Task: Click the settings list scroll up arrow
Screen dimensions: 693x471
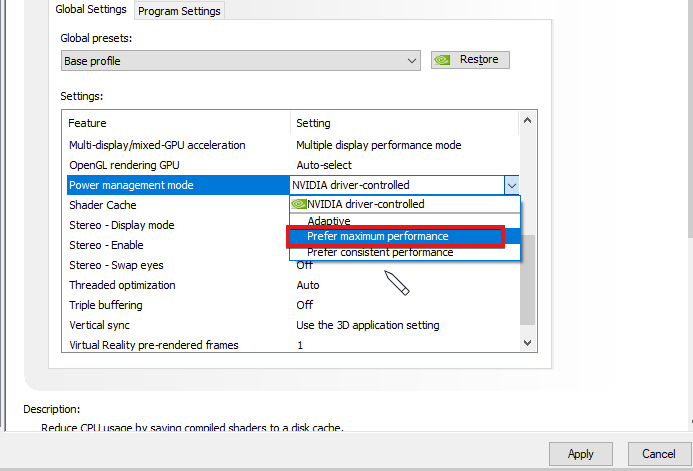Action: click(x=527, y=120)
